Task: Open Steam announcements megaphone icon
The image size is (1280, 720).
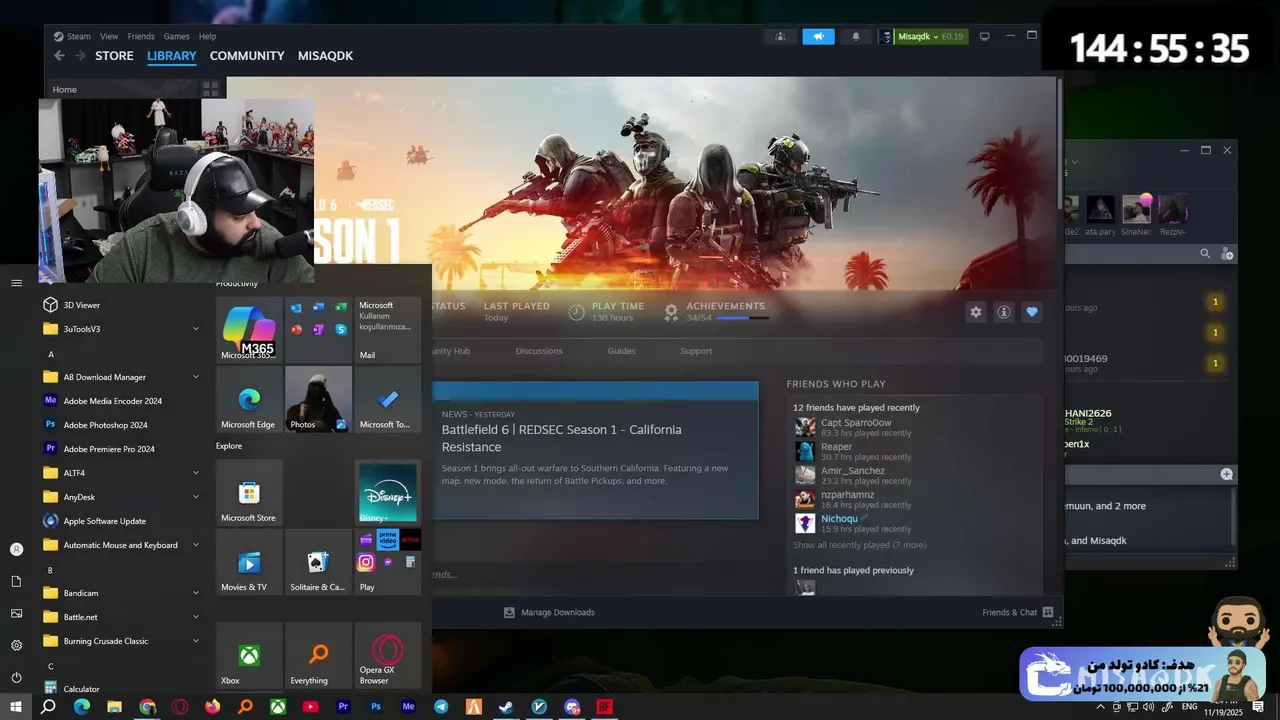Action: [x=818, y=36]
